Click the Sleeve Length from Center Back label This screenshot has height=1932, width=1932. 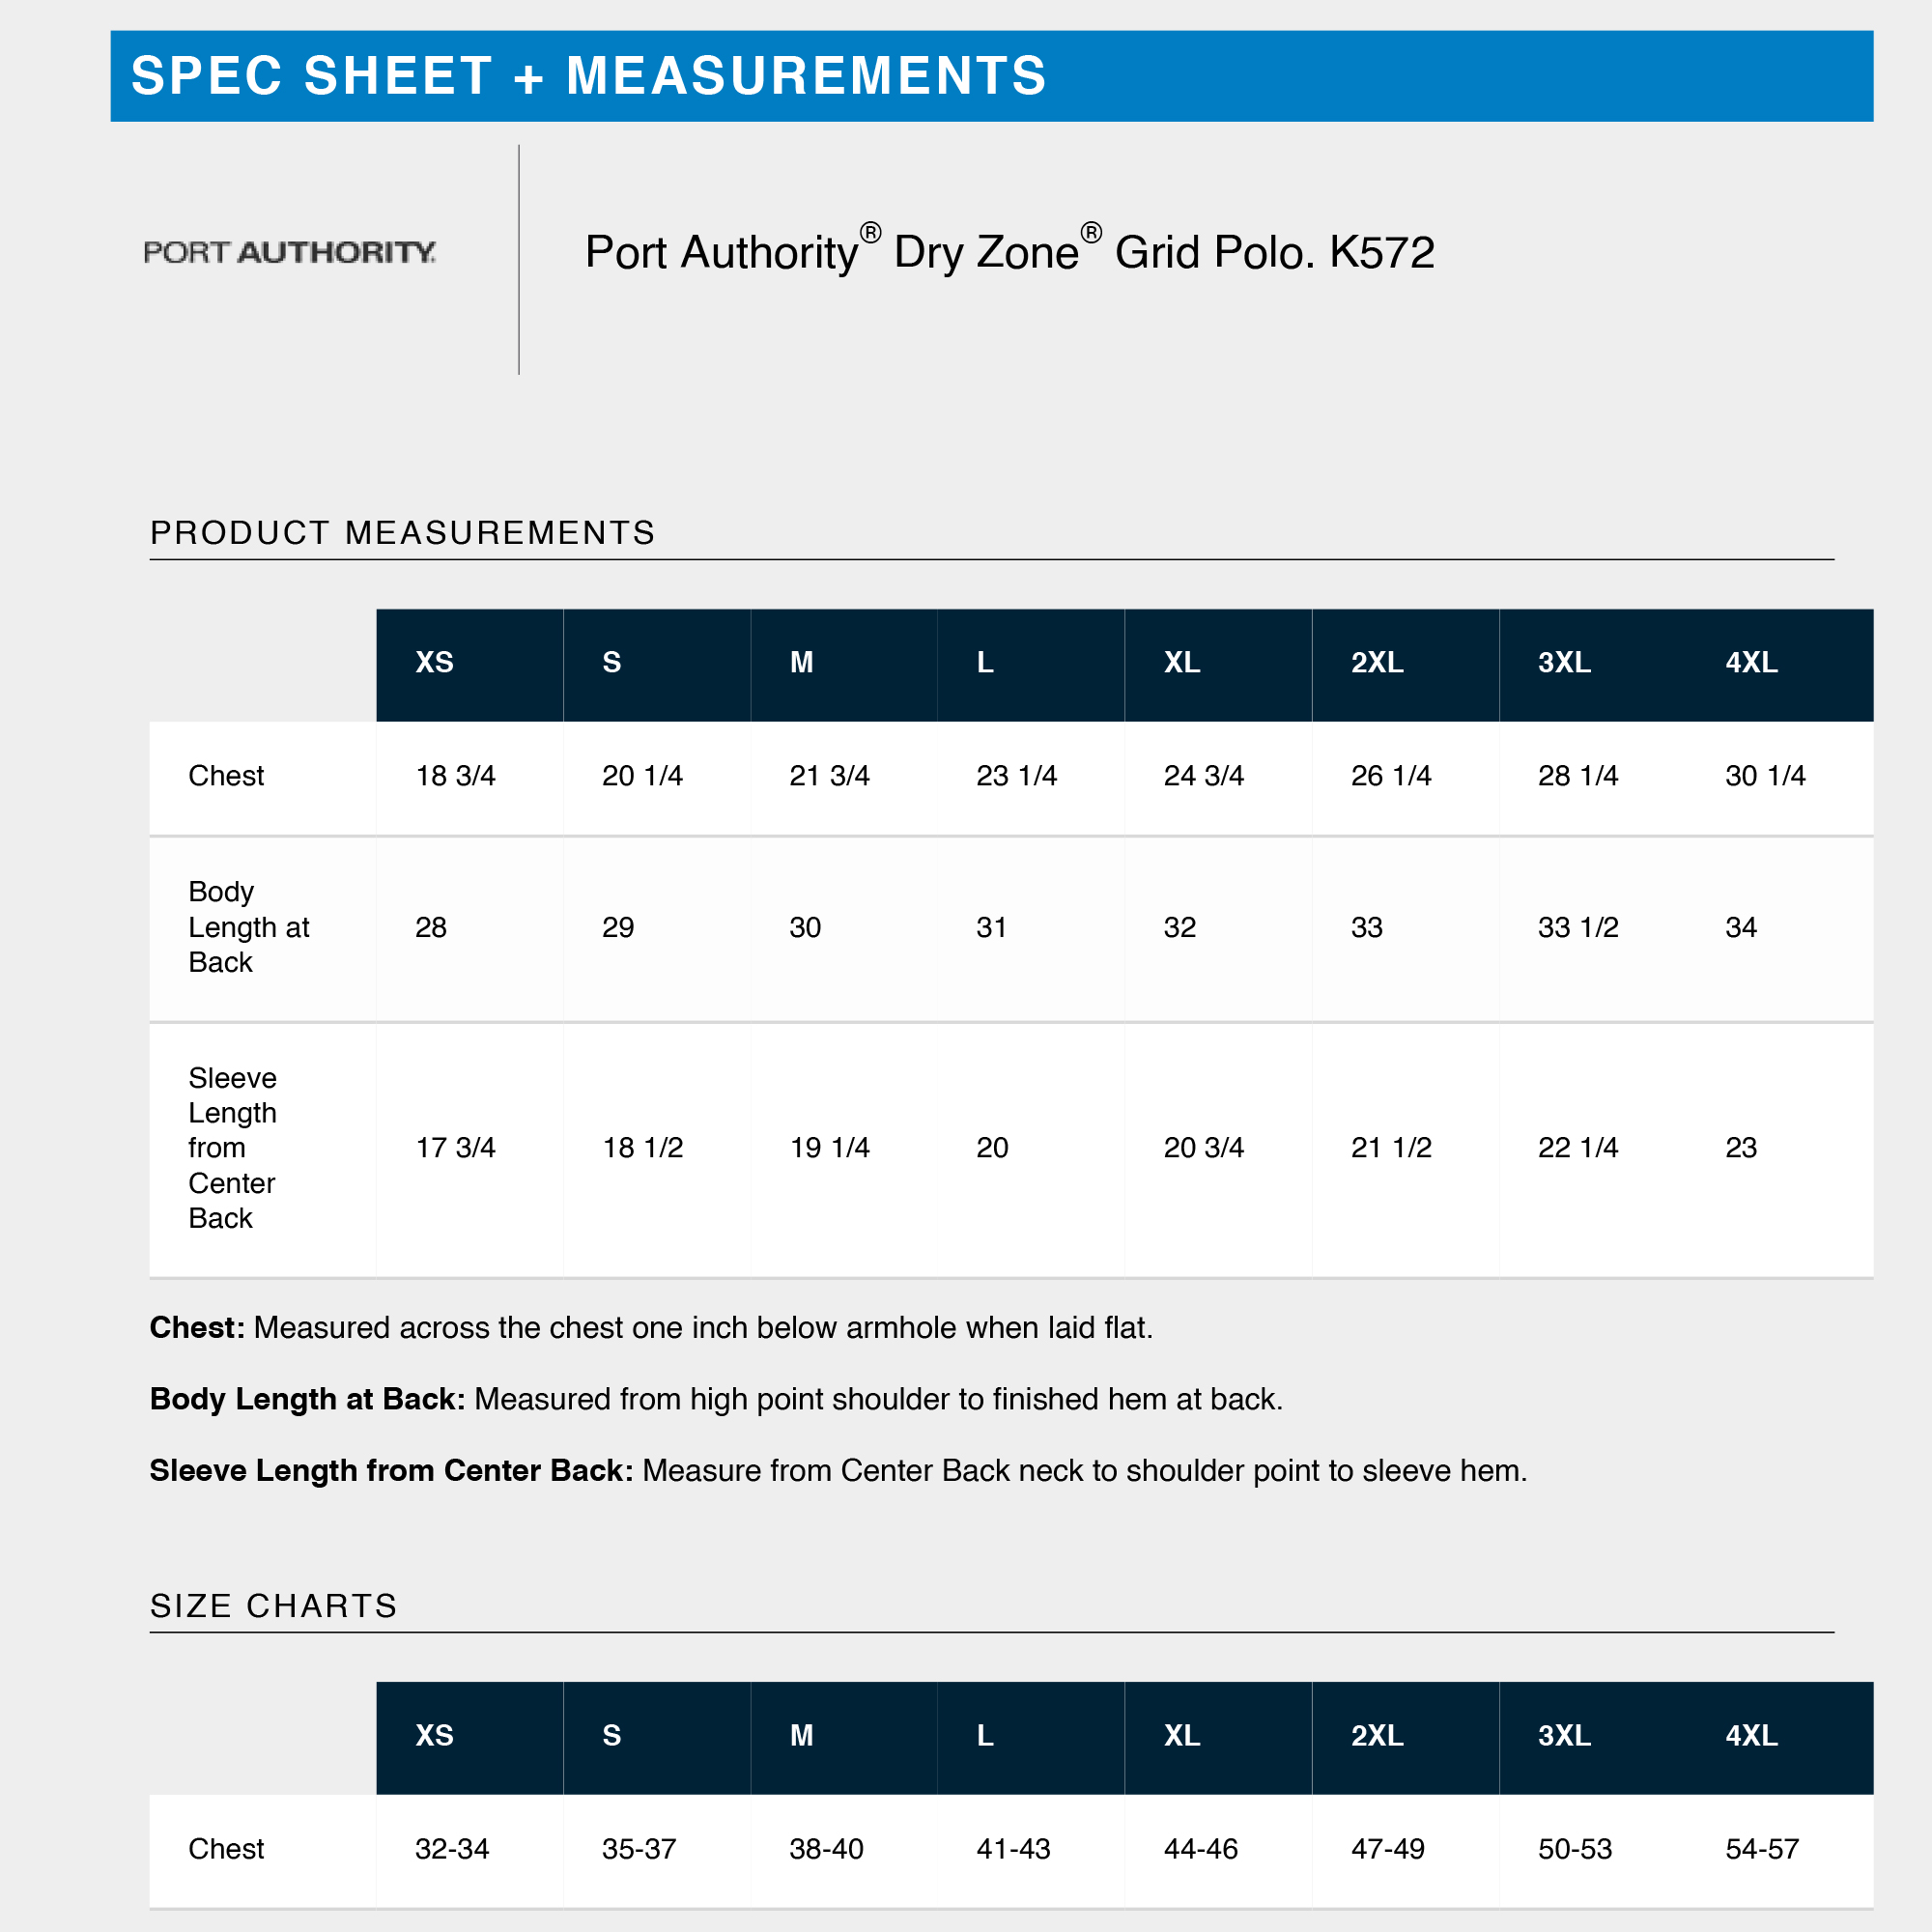pyautogui.click(x=232, y=1148)
